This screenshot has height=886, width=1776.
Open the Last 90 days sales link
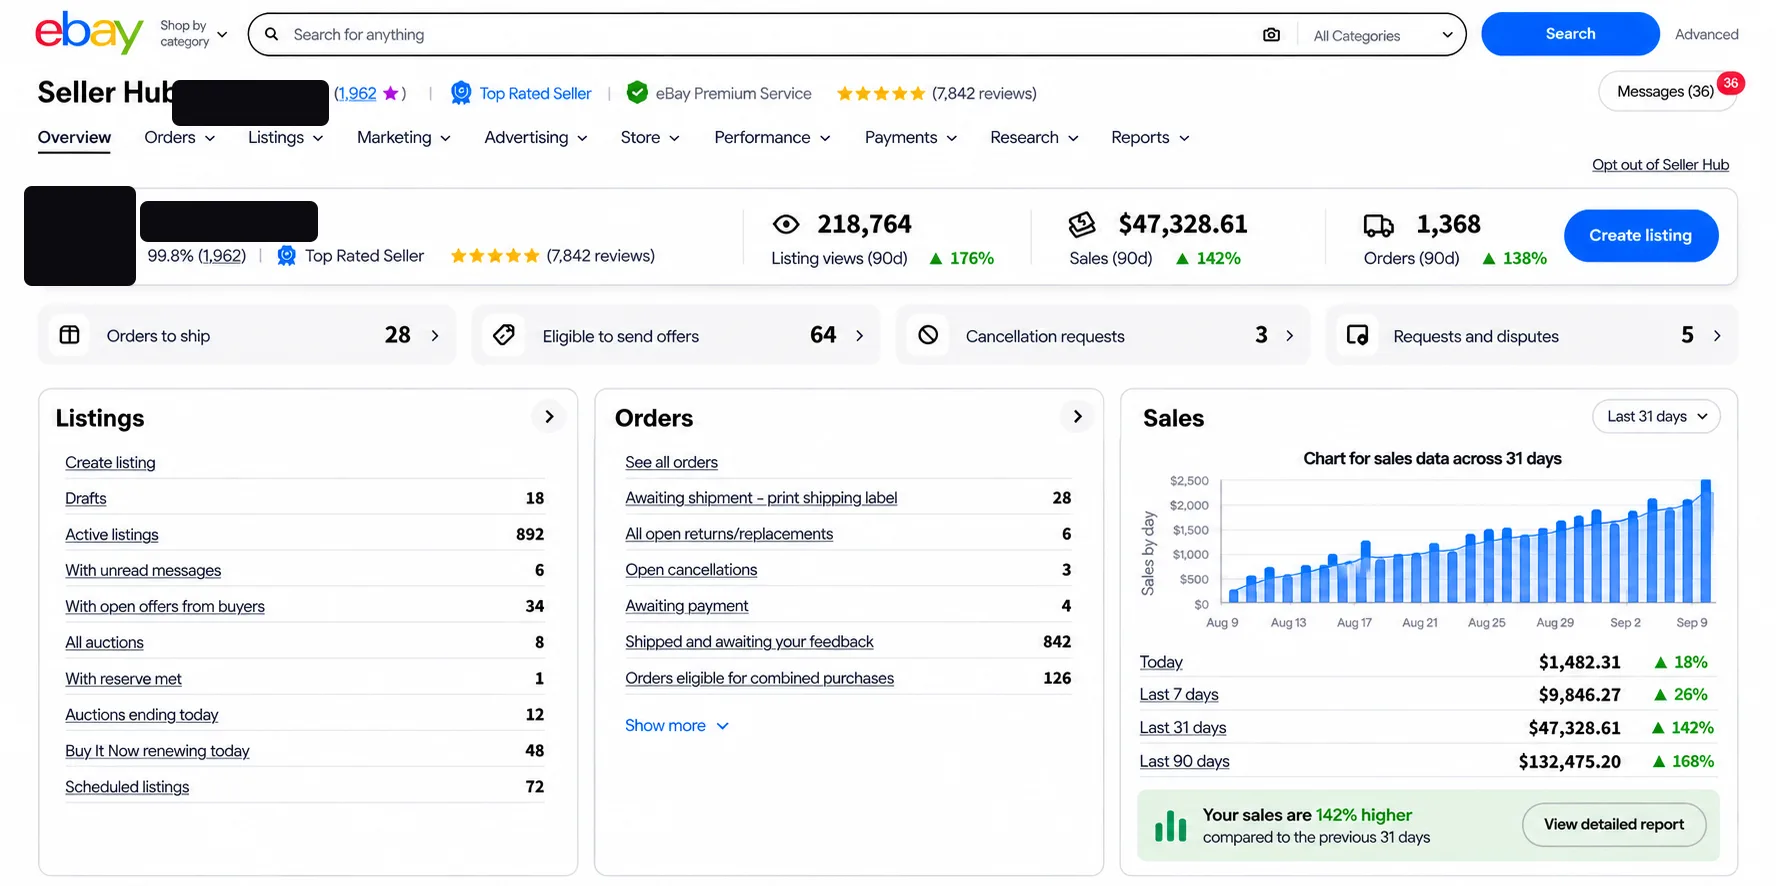pos(1184,762)
